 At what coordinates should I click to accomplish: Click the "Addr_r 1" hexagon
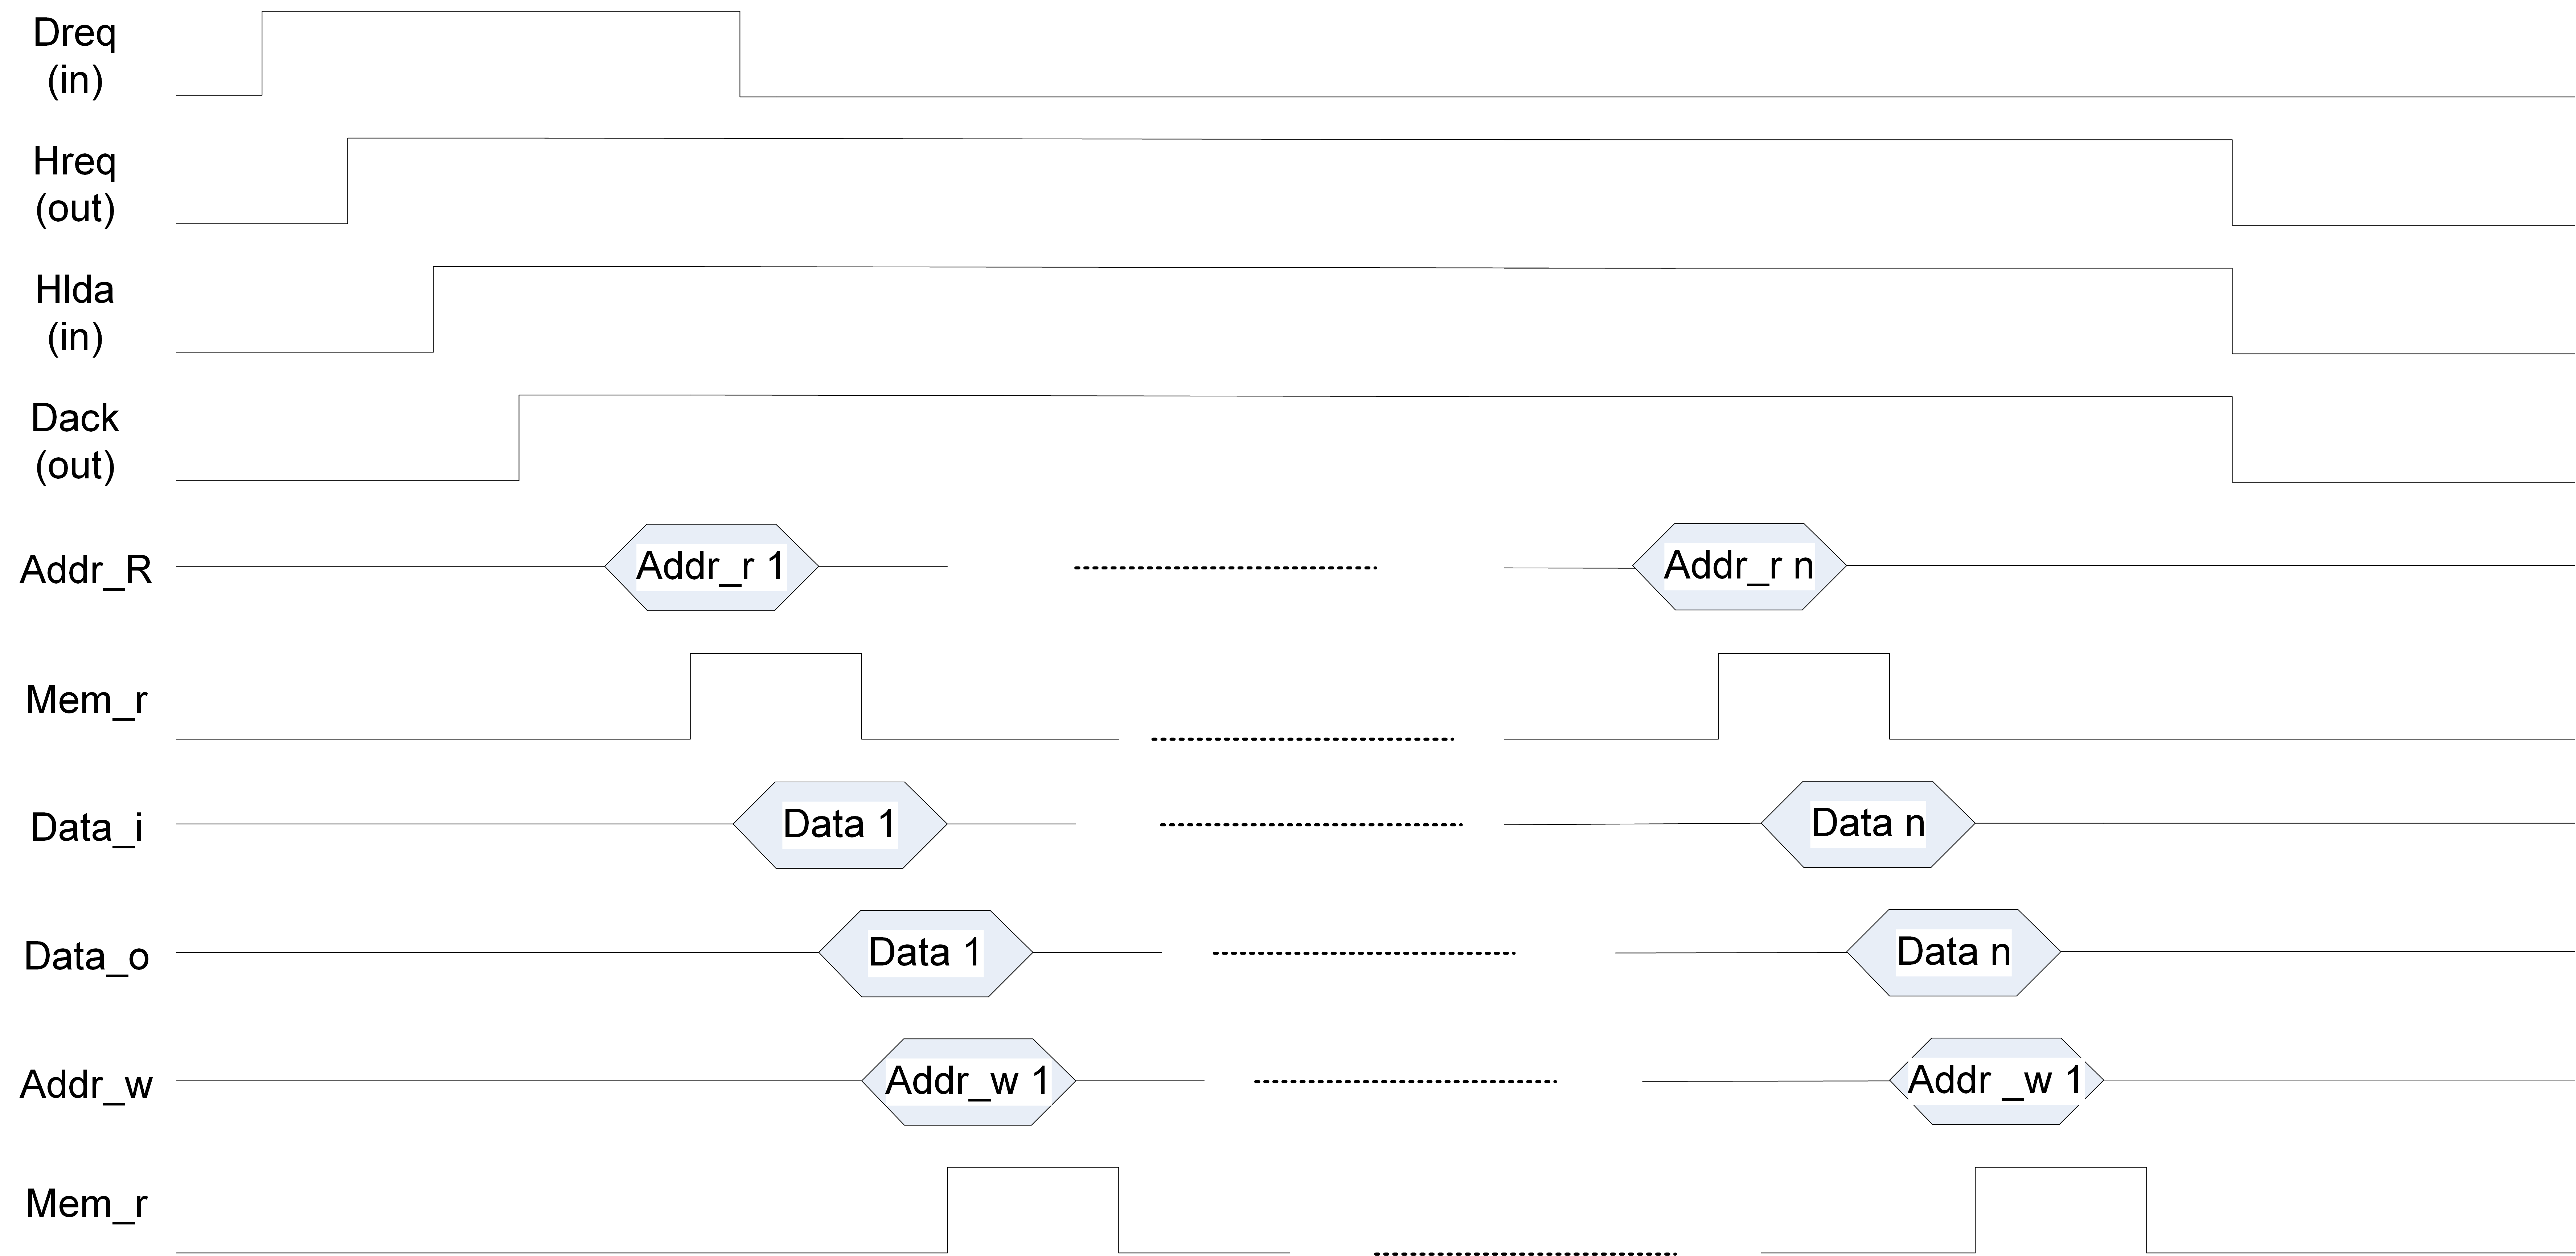point(711,567)
